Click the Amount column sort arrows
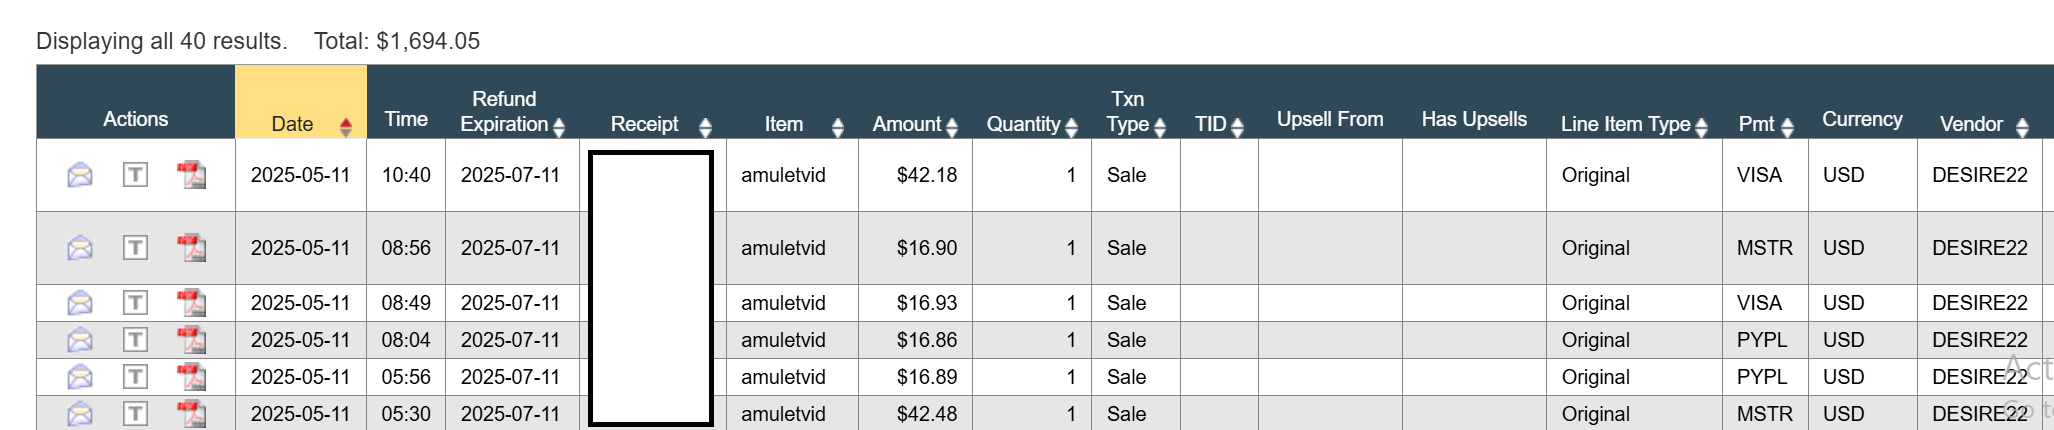Screen dimensions: 2054x430 tap(952, 126)
